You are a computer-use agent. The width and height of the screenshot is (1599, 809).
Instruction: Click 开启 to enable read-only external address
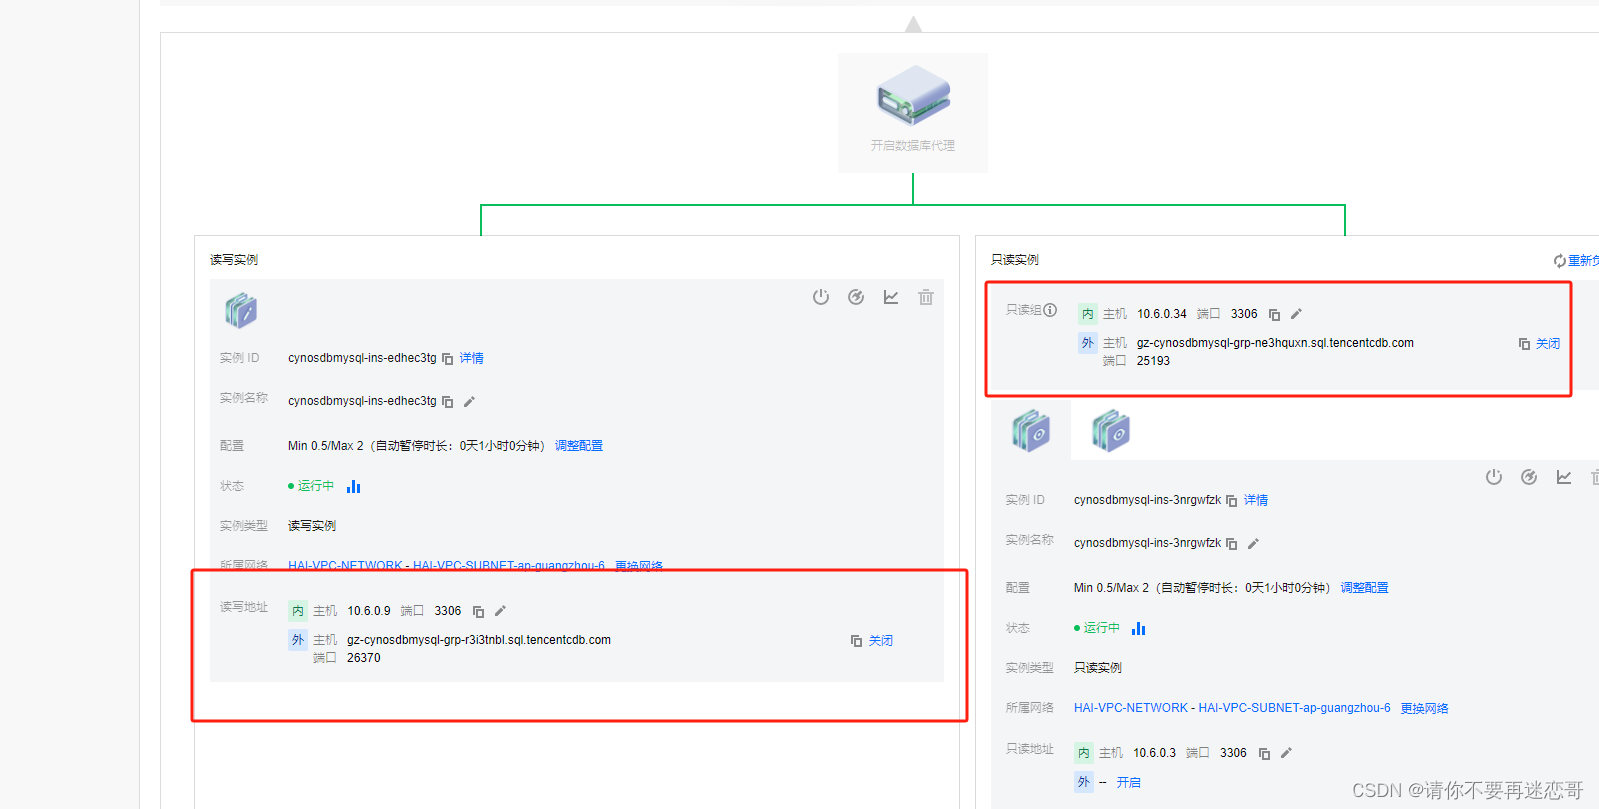pyautogui.click(x=1129, y=783)
